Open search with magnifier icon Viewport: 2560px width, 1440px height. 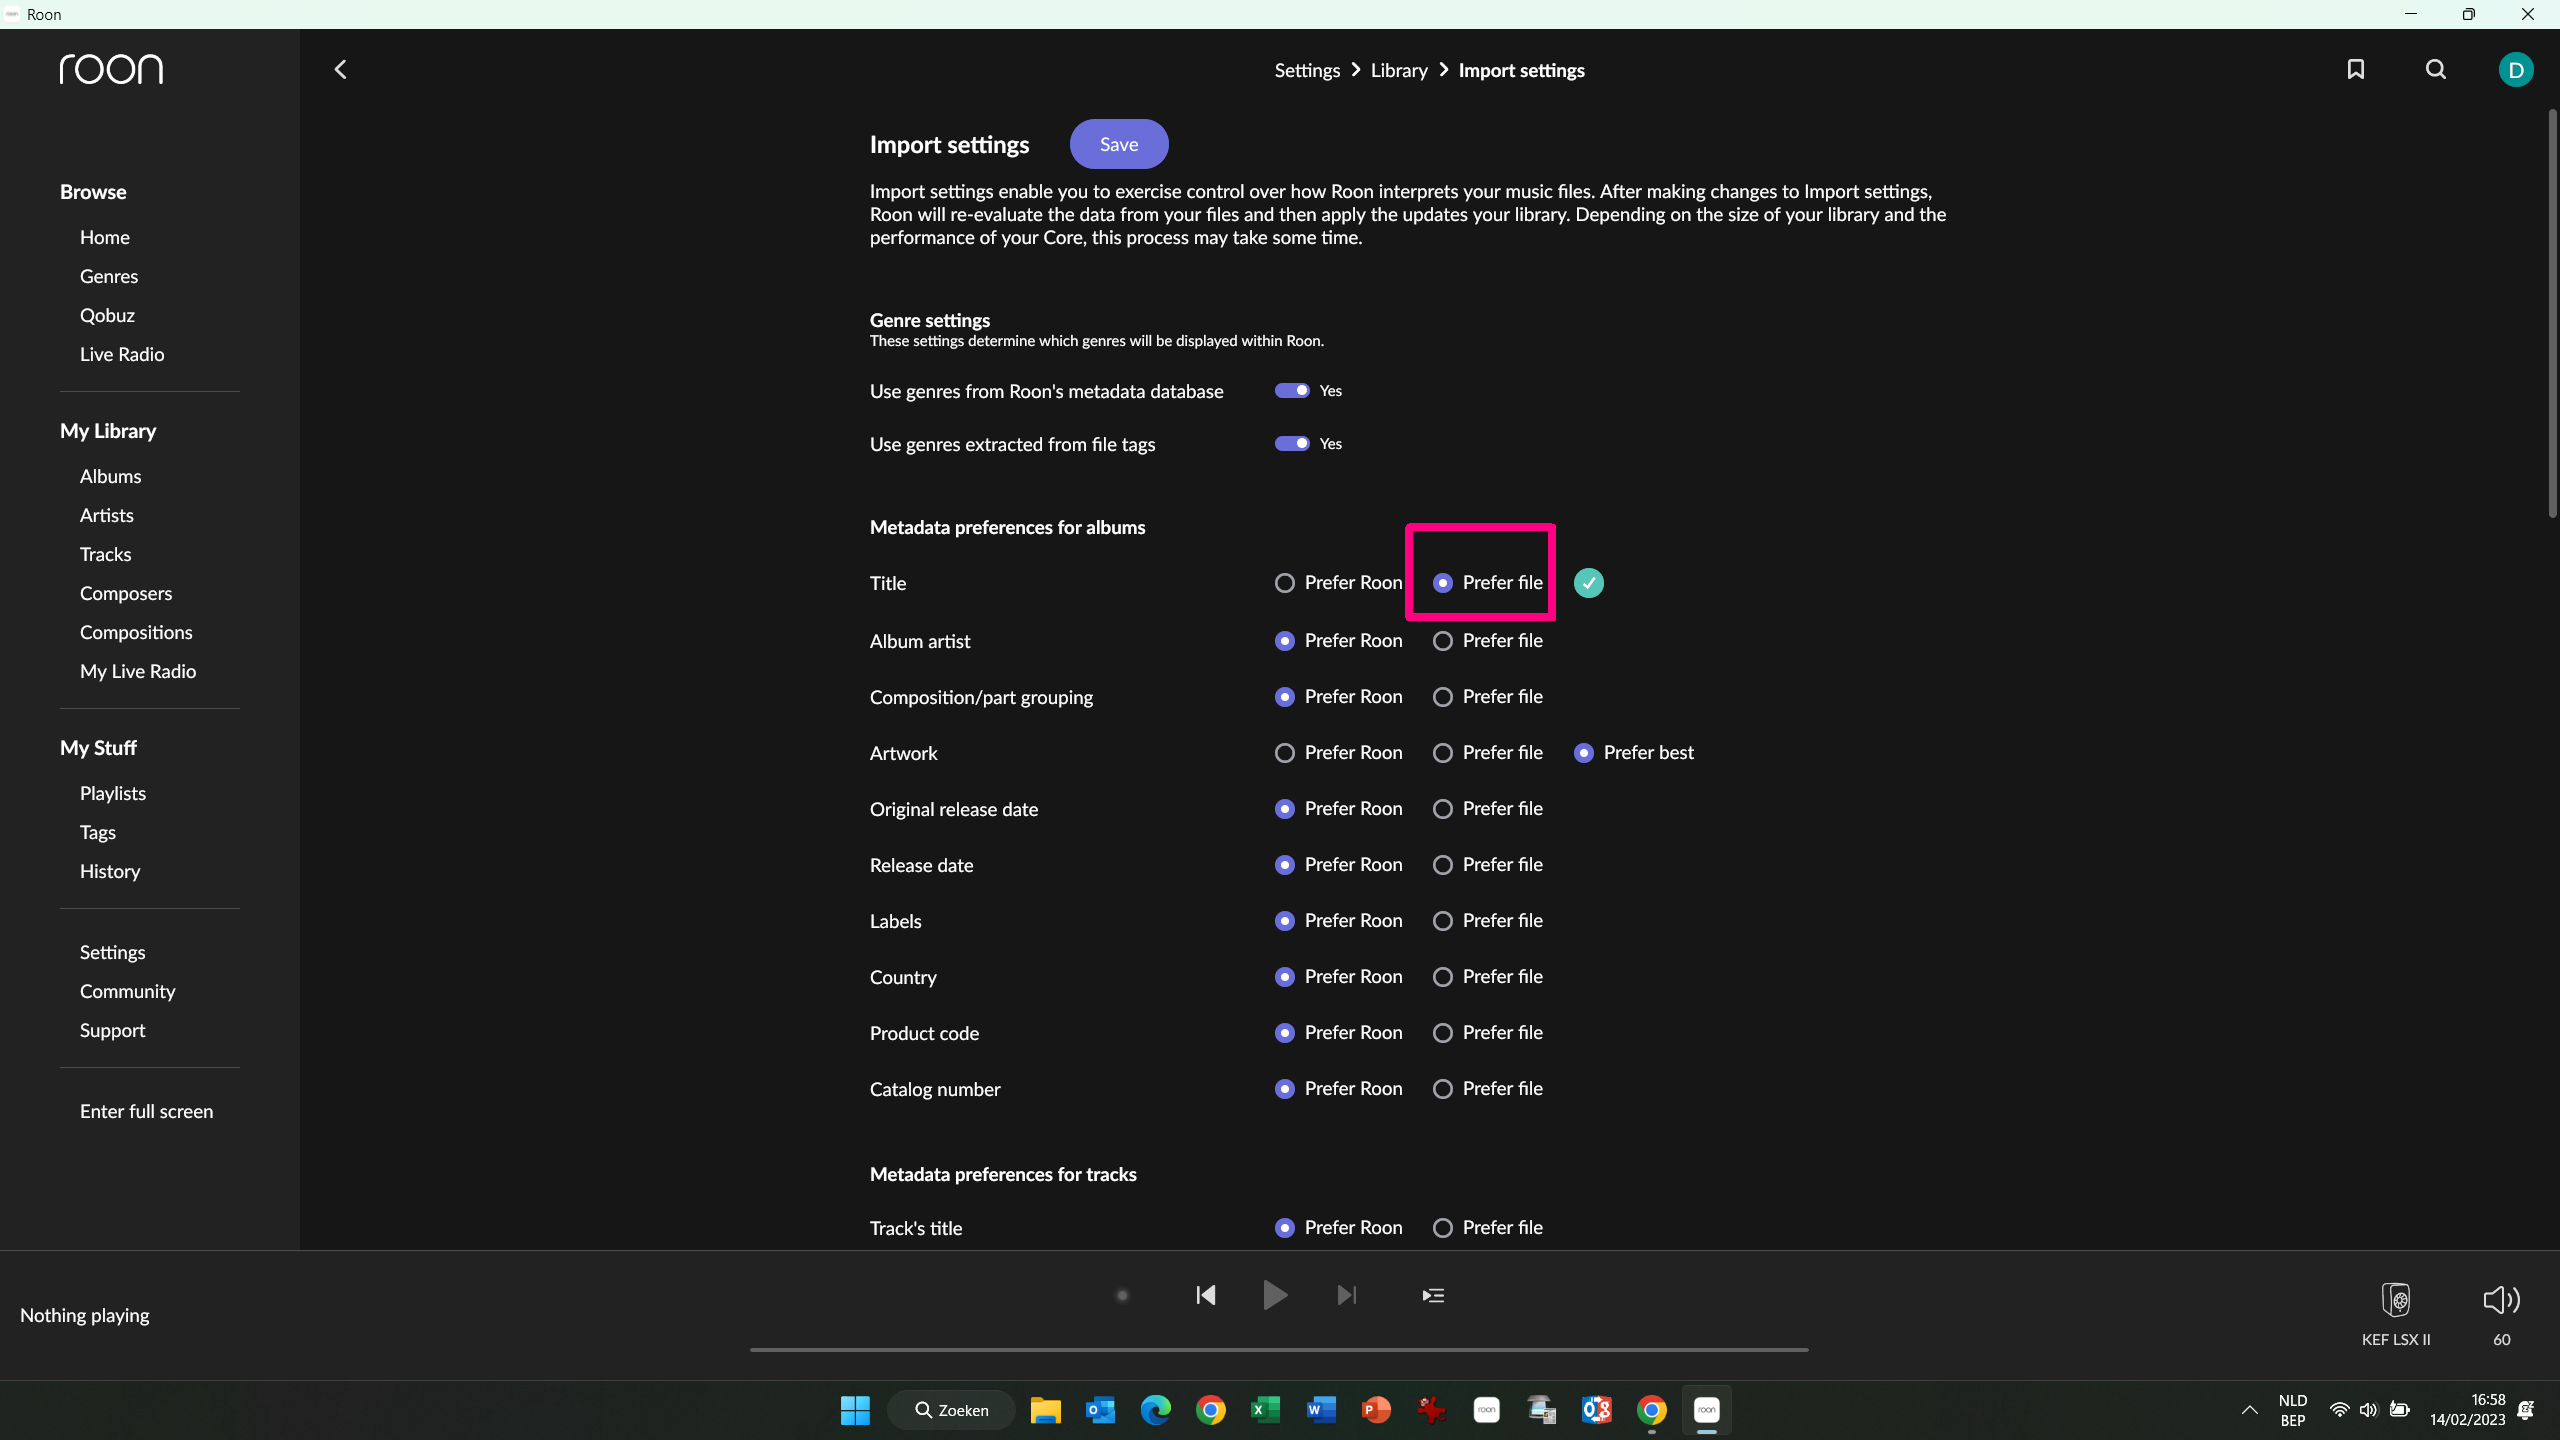2435,69
